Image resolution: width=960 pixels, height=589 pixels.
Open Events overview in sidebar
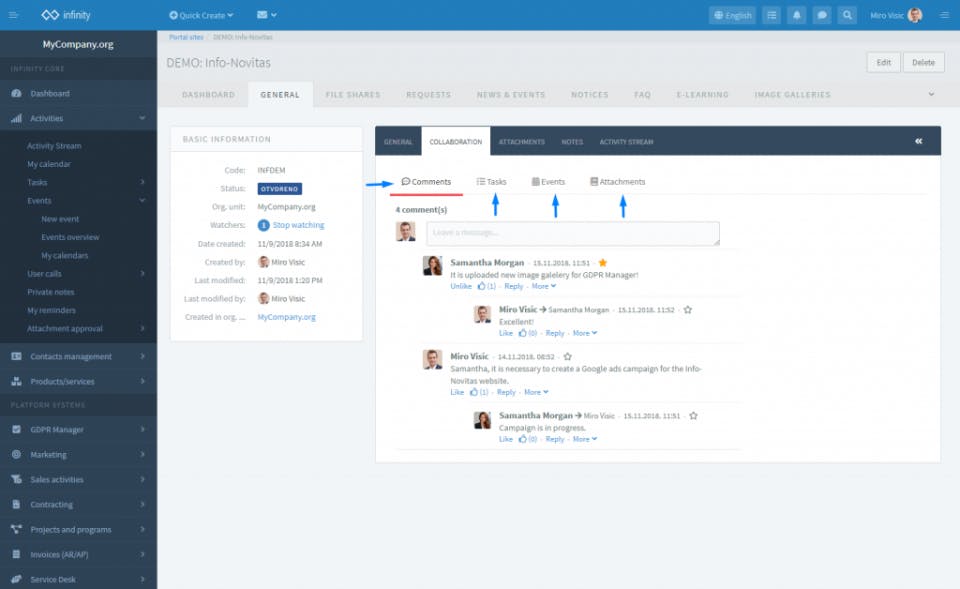point(70,237)
